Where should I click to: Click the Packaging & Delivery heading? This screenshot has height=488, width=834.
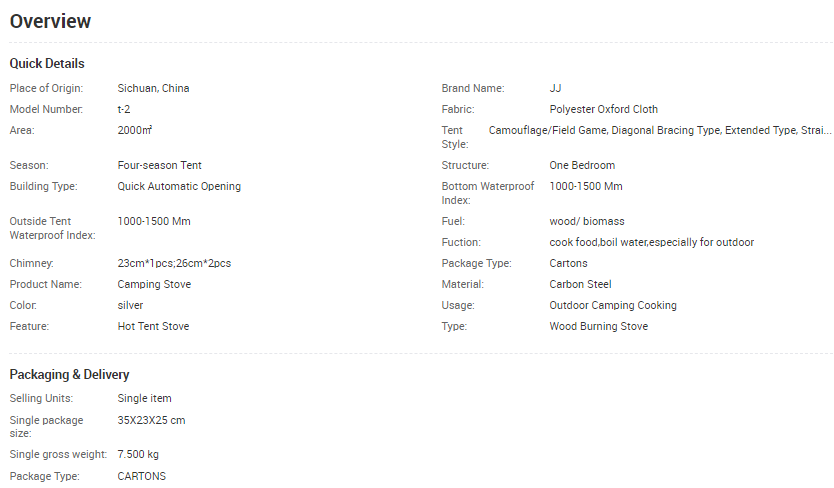[x=69, y=375]
